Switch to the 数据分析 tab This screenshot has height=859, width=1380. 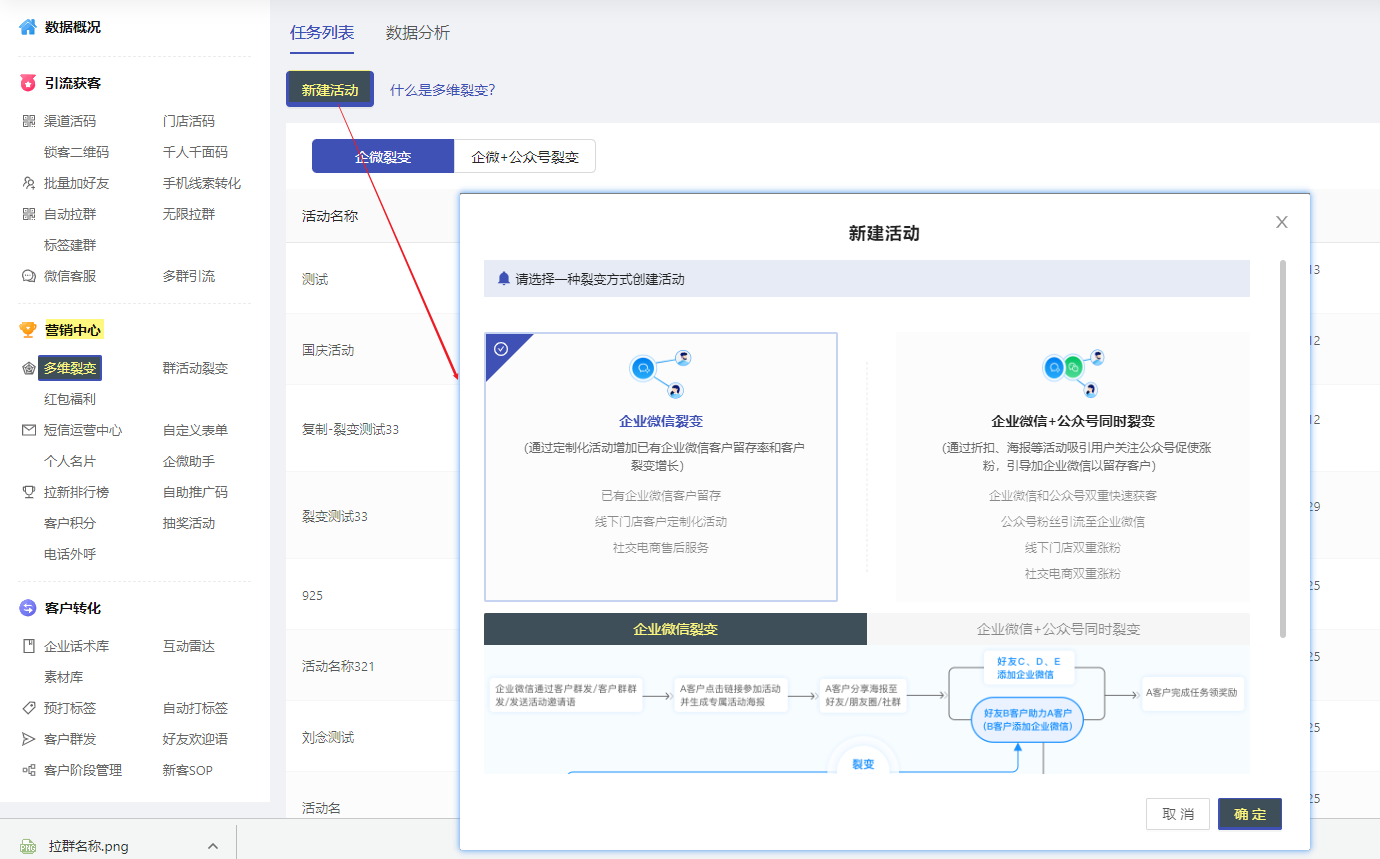click(x=418, y=32)
